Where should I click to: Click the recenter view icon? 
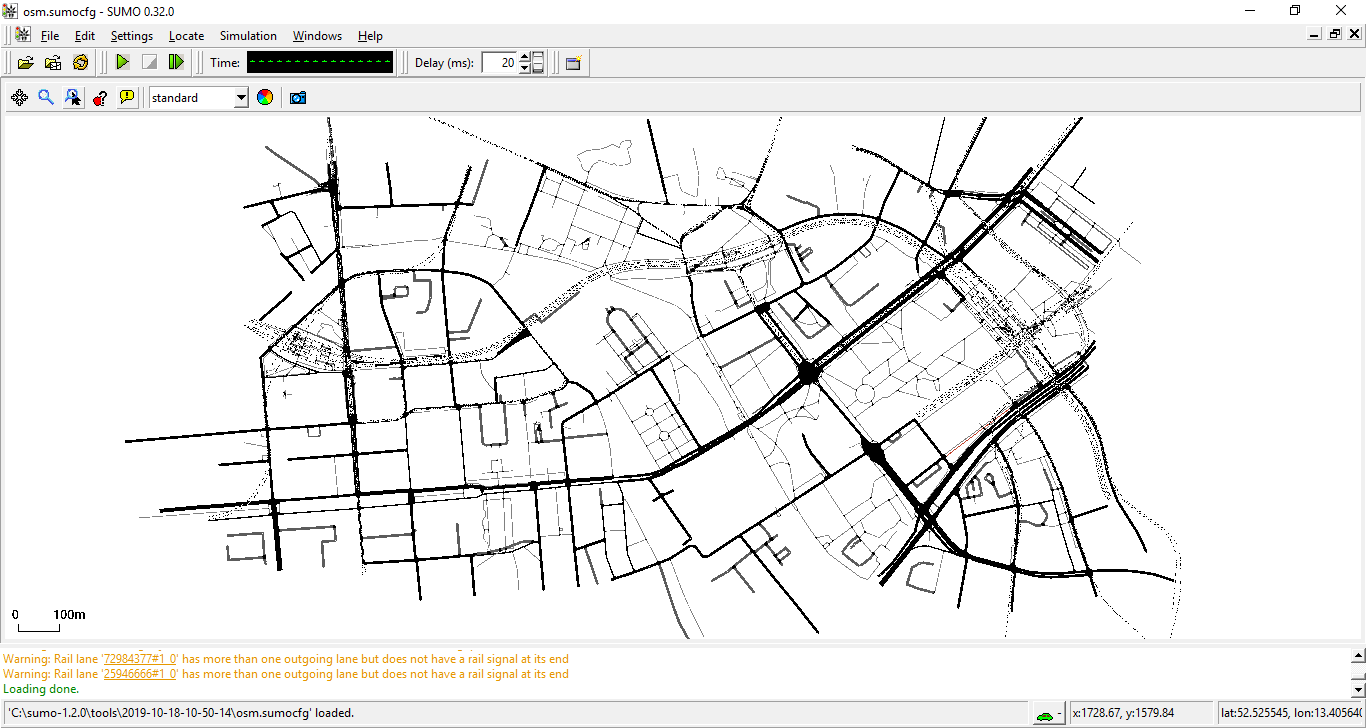(x=19, y=98)
